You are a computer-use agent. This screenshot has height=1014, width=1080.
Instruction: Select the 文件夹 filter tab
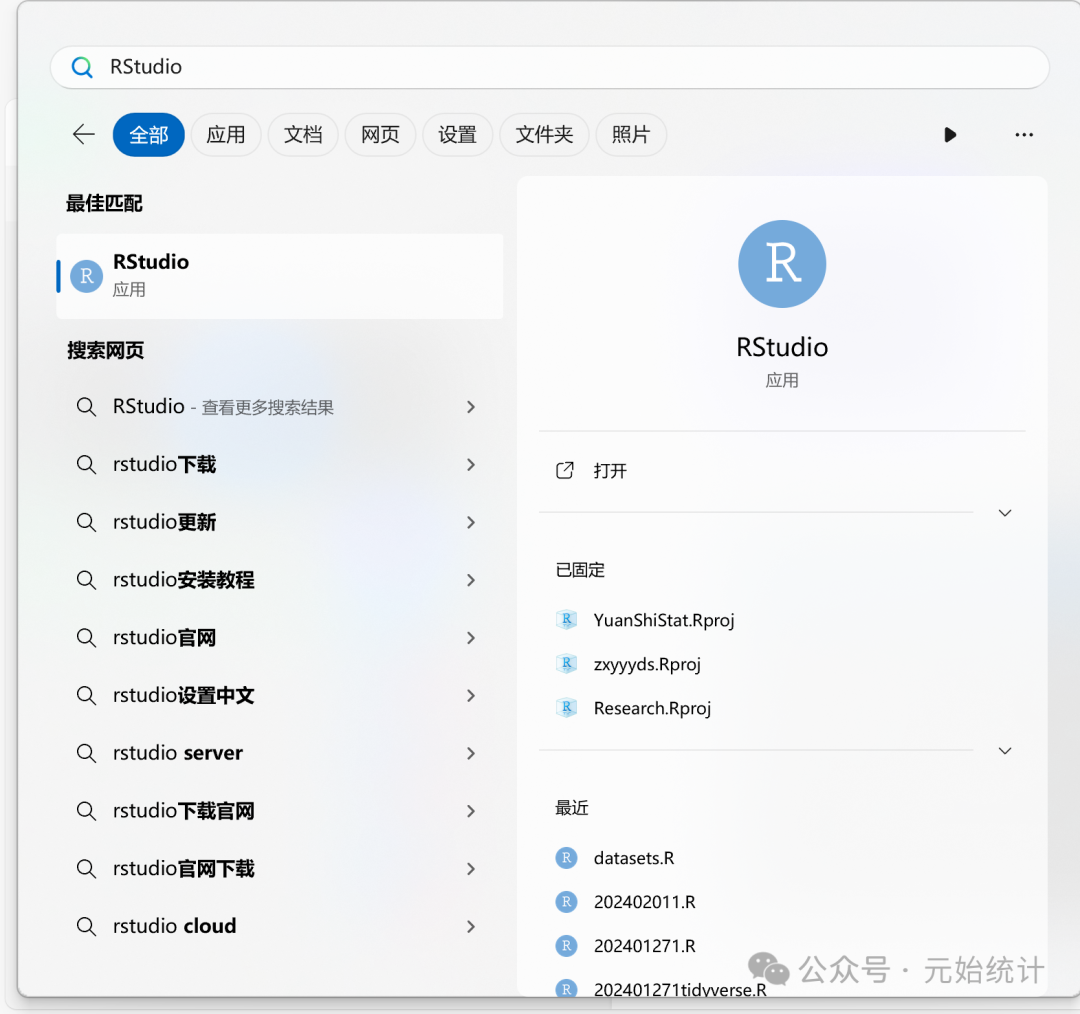tap(544, 135)
